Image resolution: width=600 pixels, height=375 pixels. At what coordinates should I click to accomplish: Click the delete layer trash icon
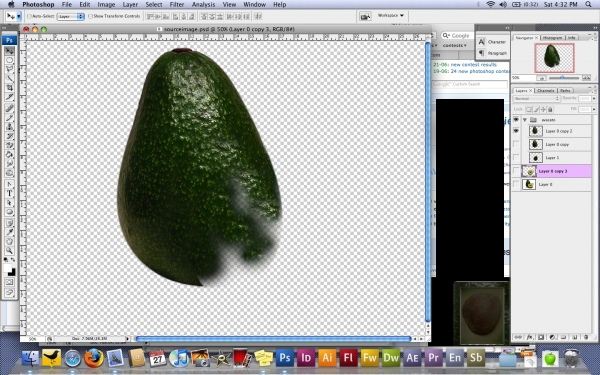pos(586,337)
